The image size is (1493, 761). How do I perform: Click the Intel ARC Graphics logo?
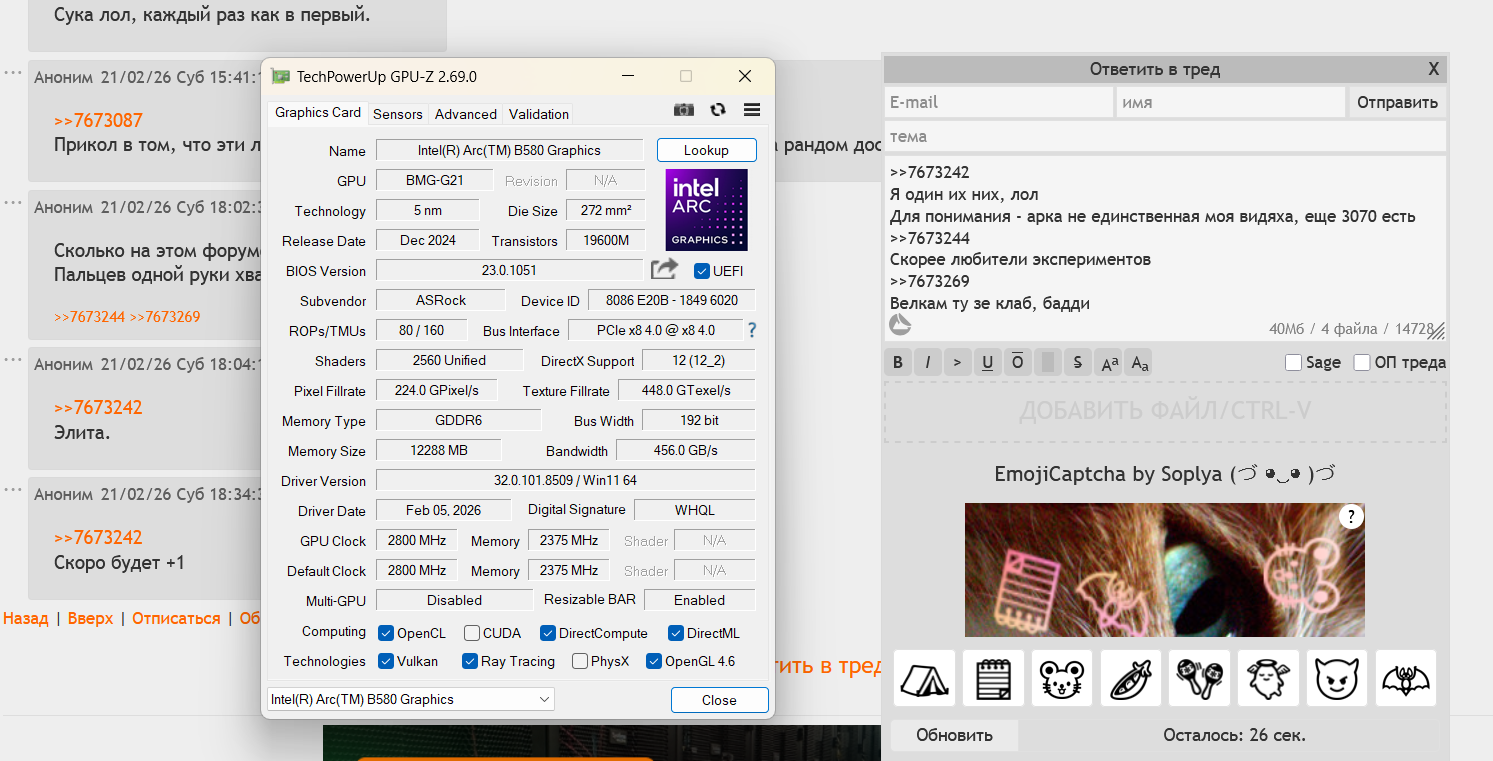coord(706,210)
